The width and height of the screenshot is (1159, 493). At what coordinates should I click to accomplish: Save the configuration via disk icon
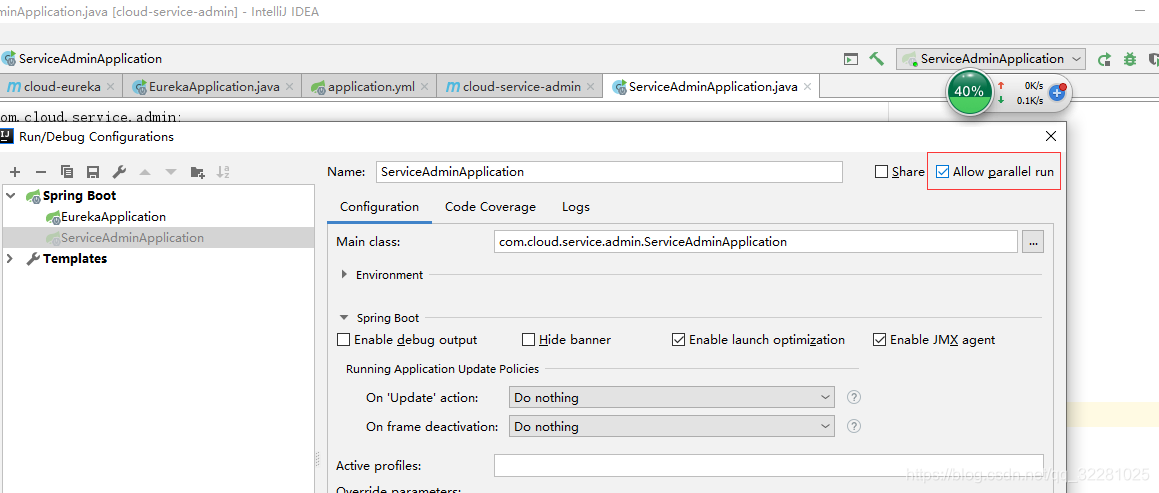pos(93,172)
